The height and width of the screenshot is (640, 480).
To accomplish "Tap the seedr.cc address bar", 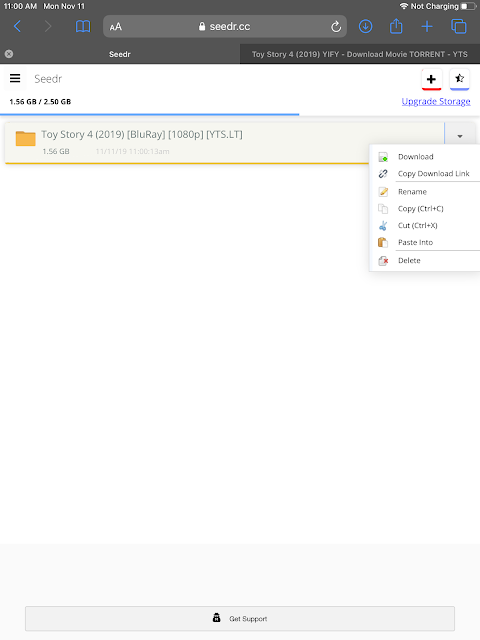I will click(225, 27).
